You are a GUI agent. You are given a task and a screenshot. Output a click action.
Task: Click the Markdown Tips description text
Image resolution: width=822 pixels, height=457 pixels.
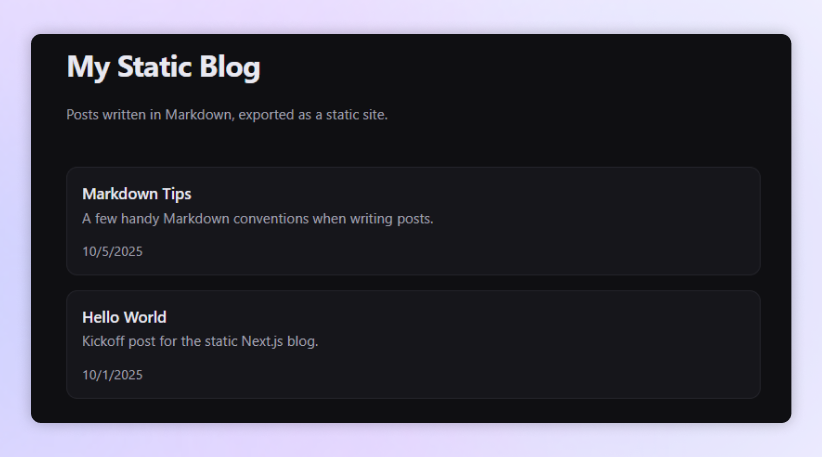click(x=257, y=218)
